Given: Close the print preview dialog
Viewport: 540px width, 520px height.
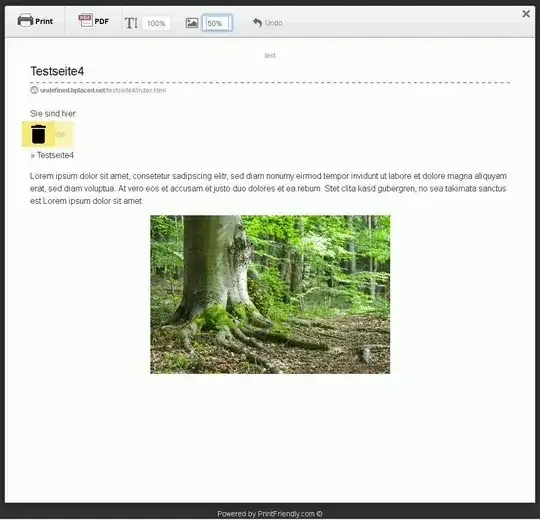Looking at the screenshot, I should tap(526, 14).
